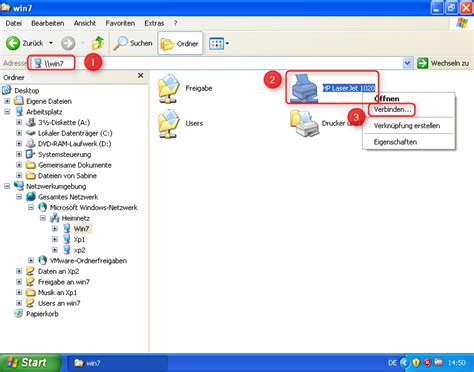Viewport: 474px width, 372px height.
Task: Open the views (Ansichten) icon menu
Action: pyautogui.click(x=216, y=43)
